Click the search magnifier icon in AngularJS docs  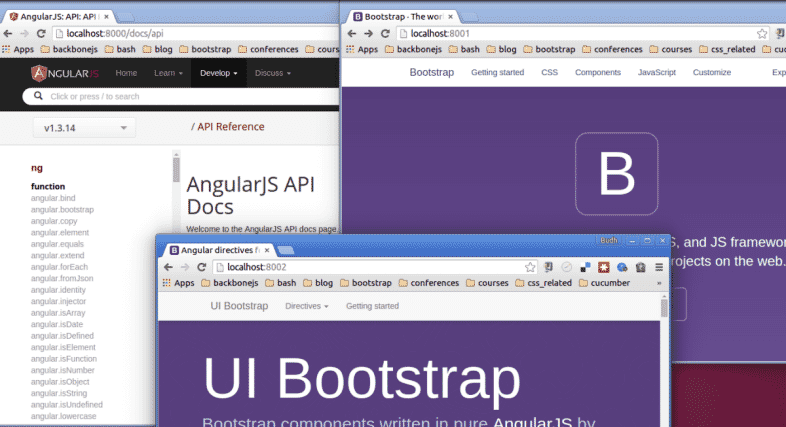38,96
